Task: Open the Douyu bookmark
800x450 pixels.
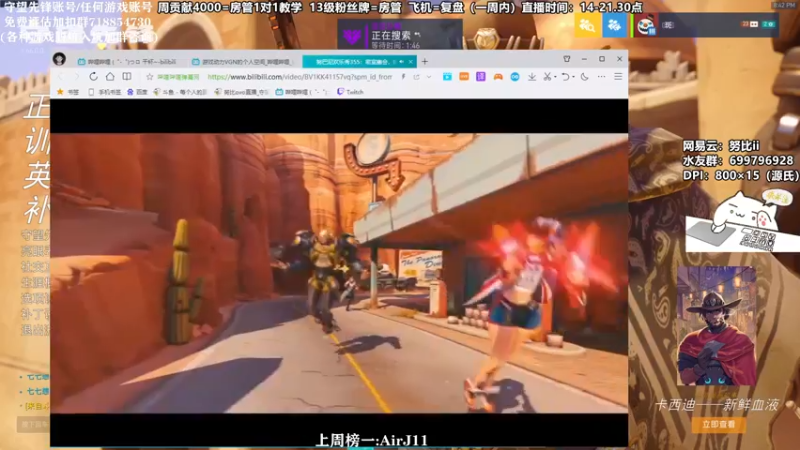Action: 180,92
